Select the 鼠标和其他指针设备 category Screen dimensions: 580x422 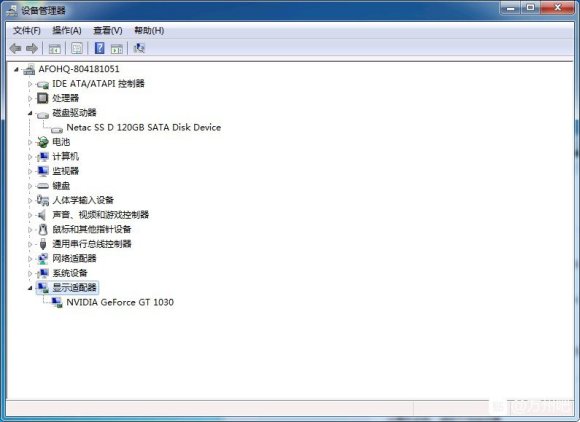92,229
